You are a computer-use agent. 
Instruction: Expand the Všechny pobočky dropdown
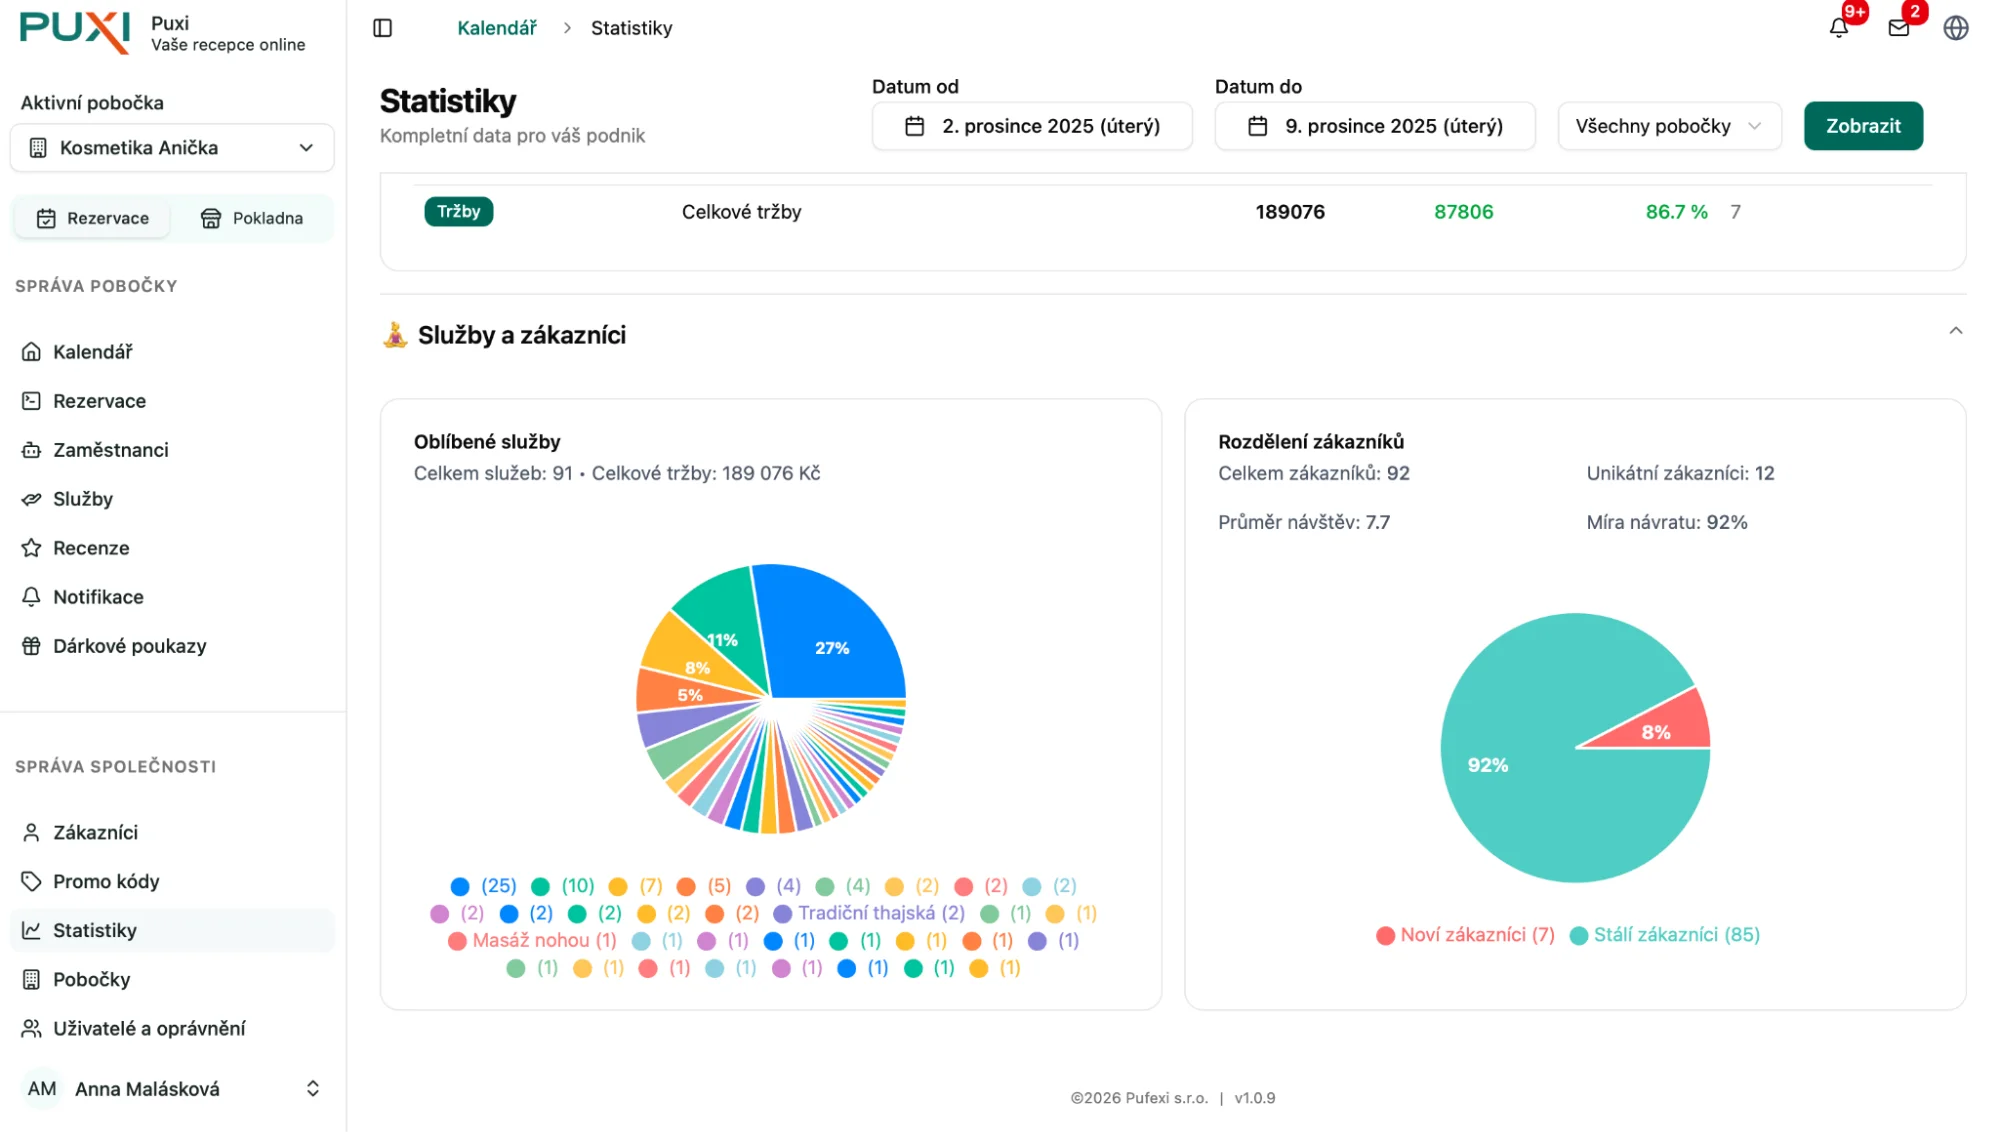click(x=1668, y=126)
